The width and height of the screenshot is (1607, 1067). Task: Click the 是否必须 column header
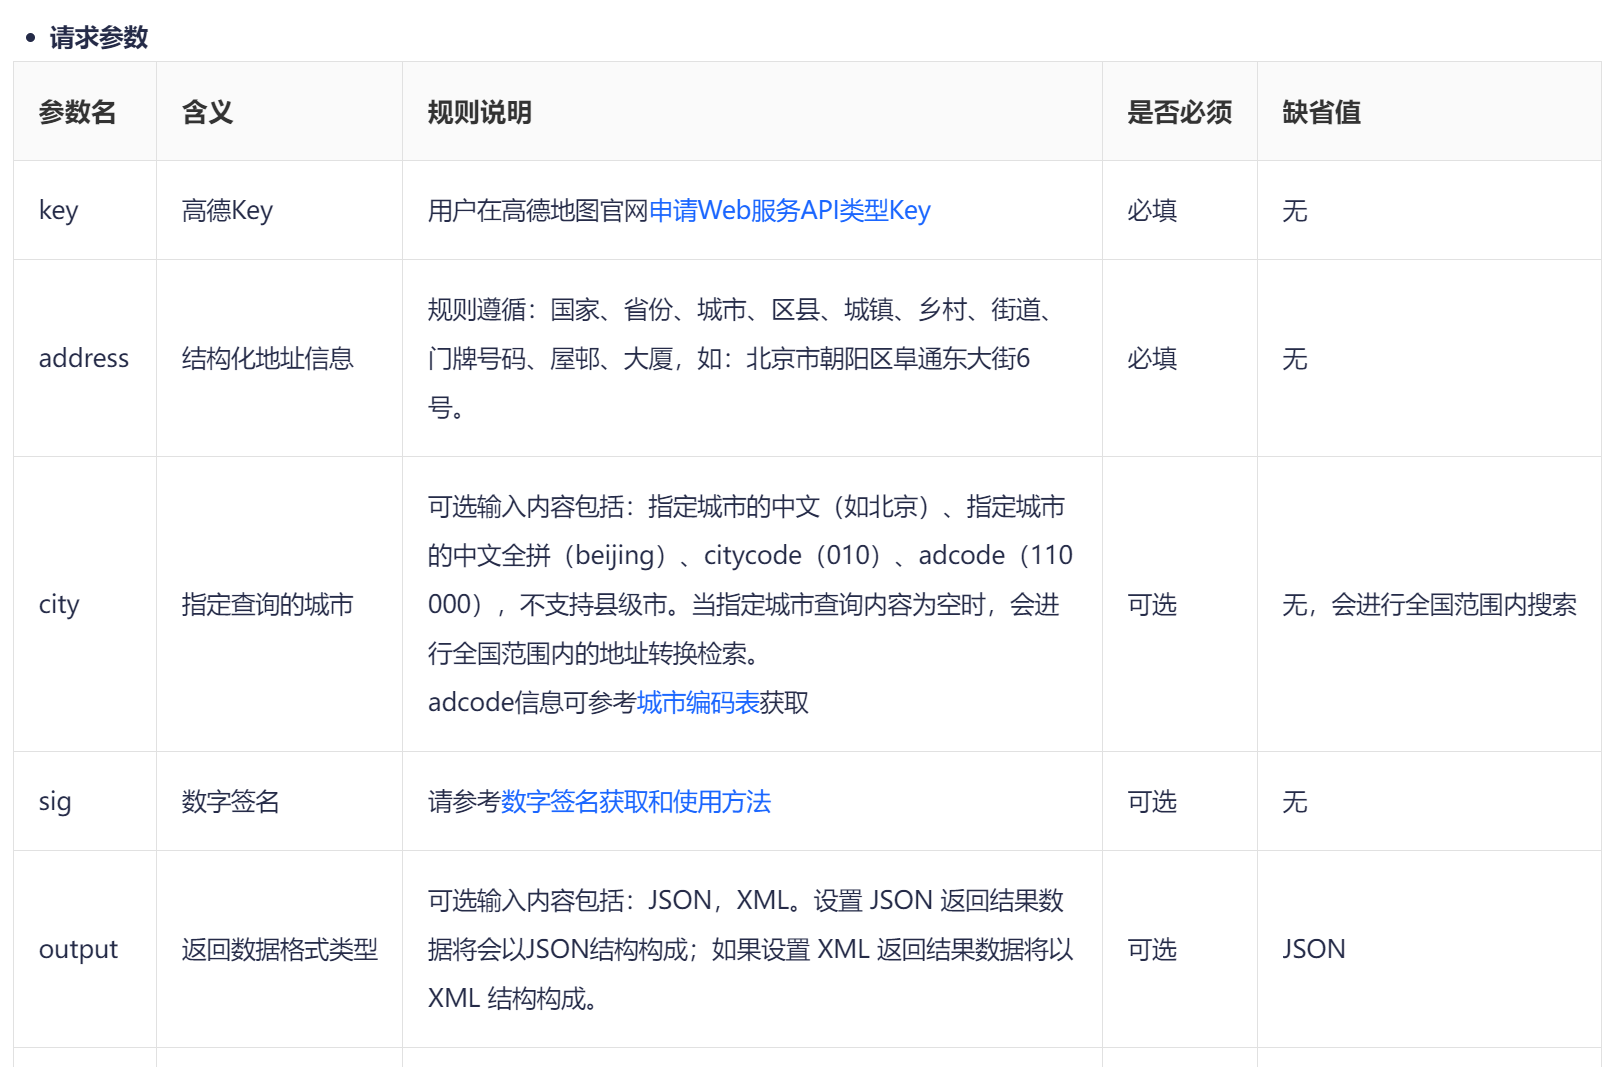(1179, 112)
